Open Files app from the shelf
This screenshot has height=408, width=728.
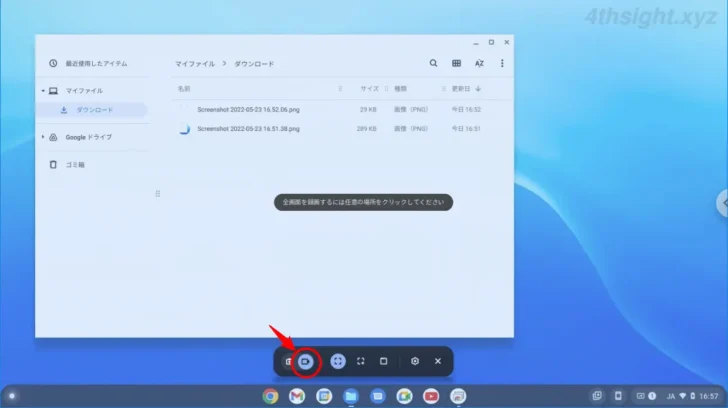[351, 396]
